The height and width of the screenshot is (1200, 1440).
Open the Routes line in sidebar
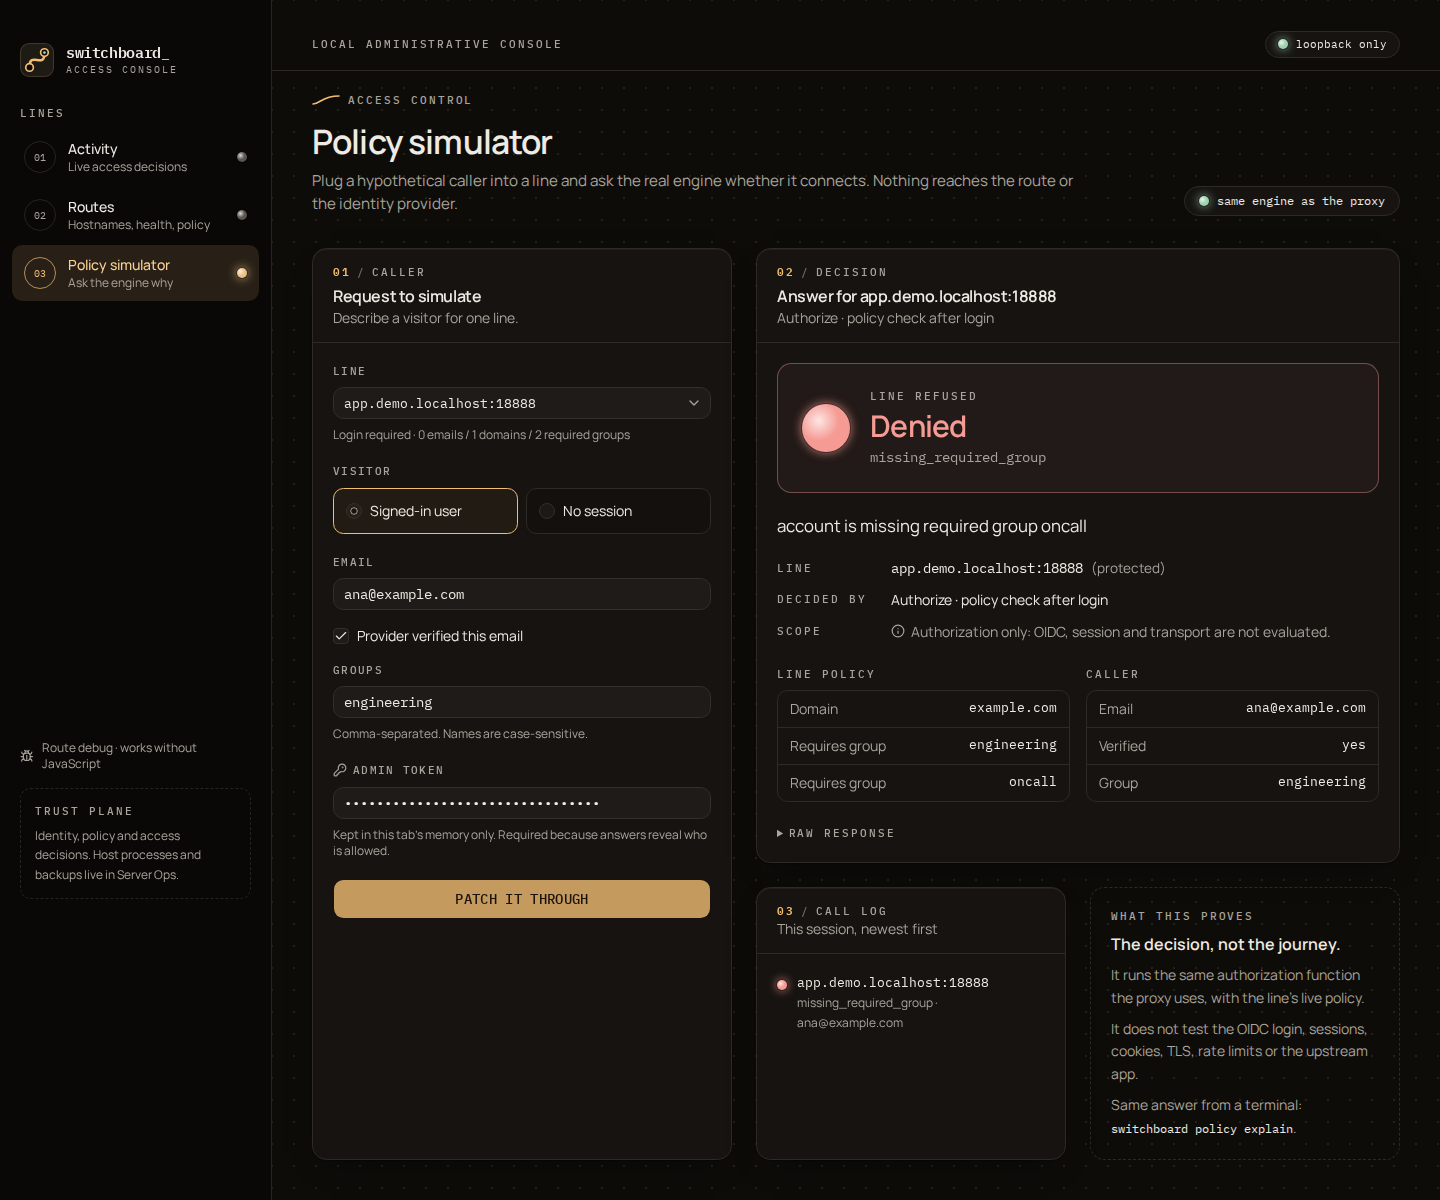point(135,215)
